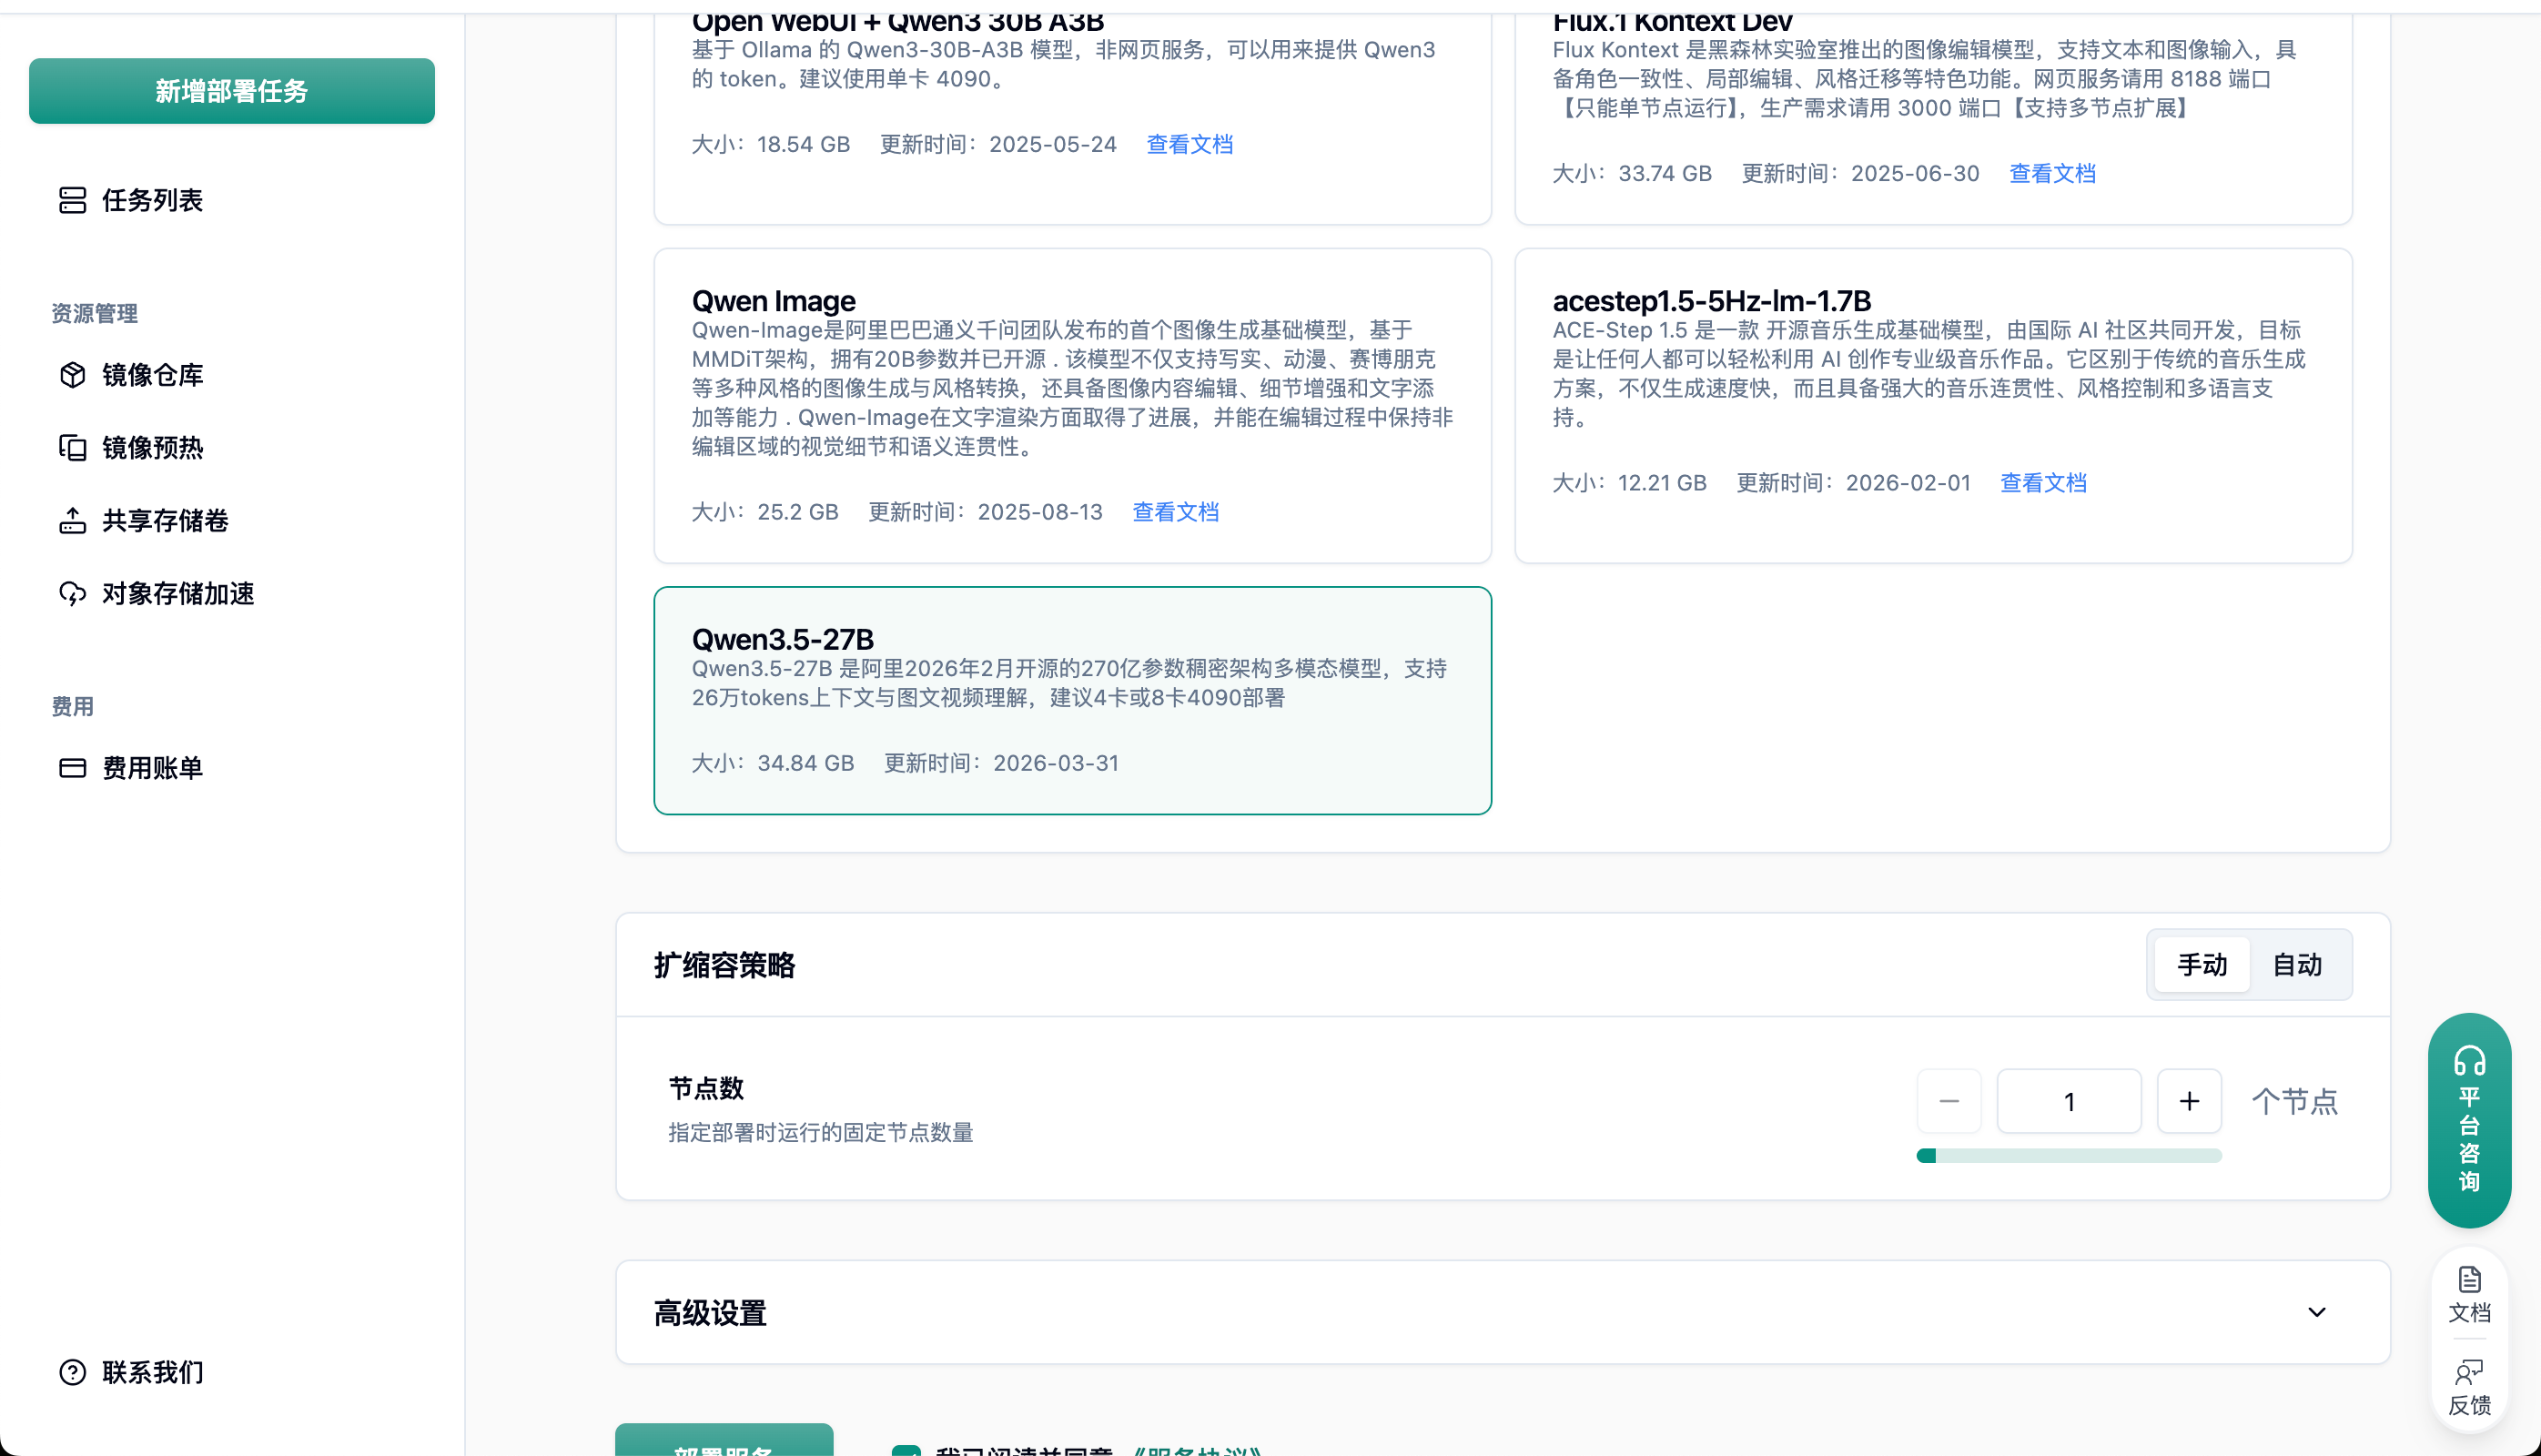2541x1456 pixels.
Task: Open the 镜像仓库 cube icon
Action: click(x=72, y=375)
